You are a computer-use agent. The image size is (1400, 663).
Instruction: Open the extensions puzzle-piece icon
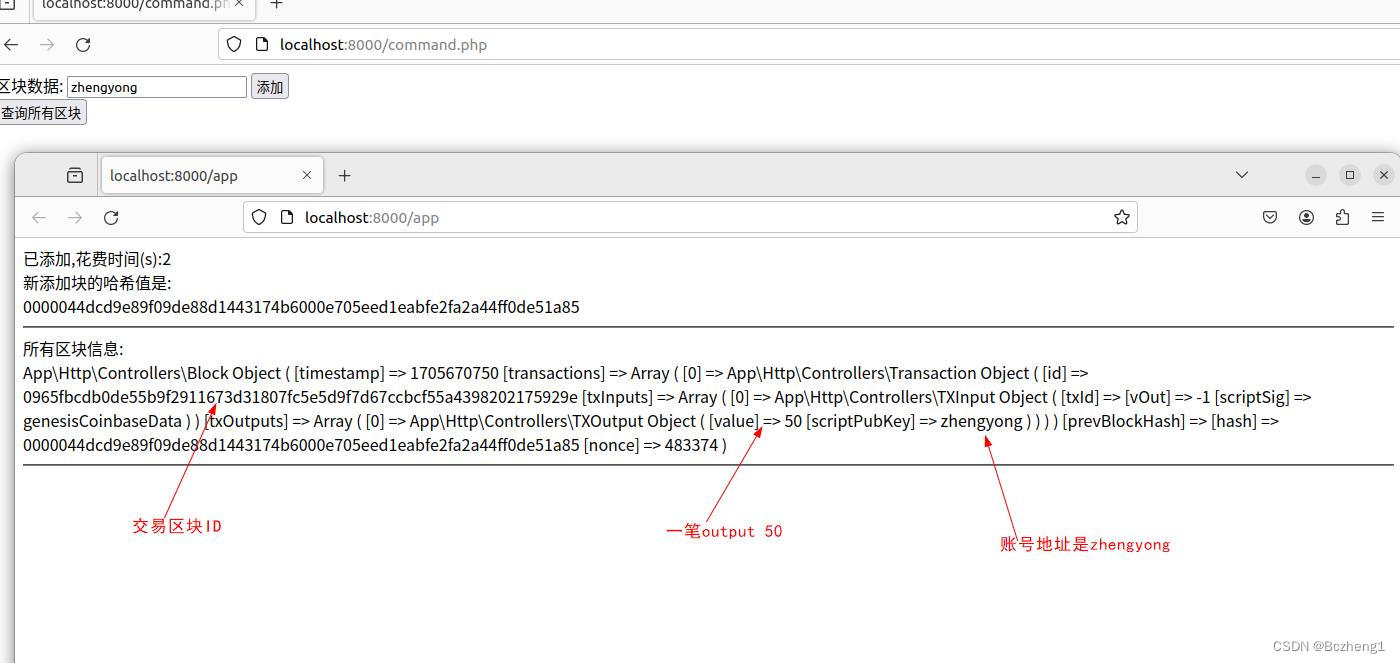point(1342,217)
